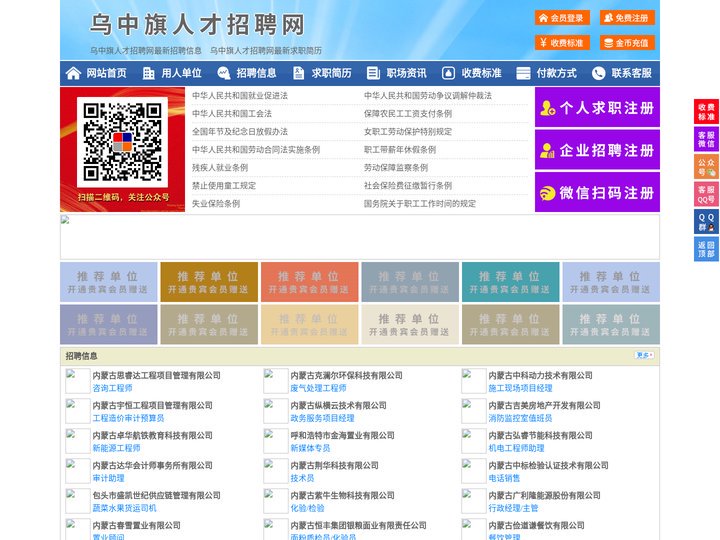
Task: Click the 免费注册 register button
Action: pyautogui.click(x=627, y=18)
